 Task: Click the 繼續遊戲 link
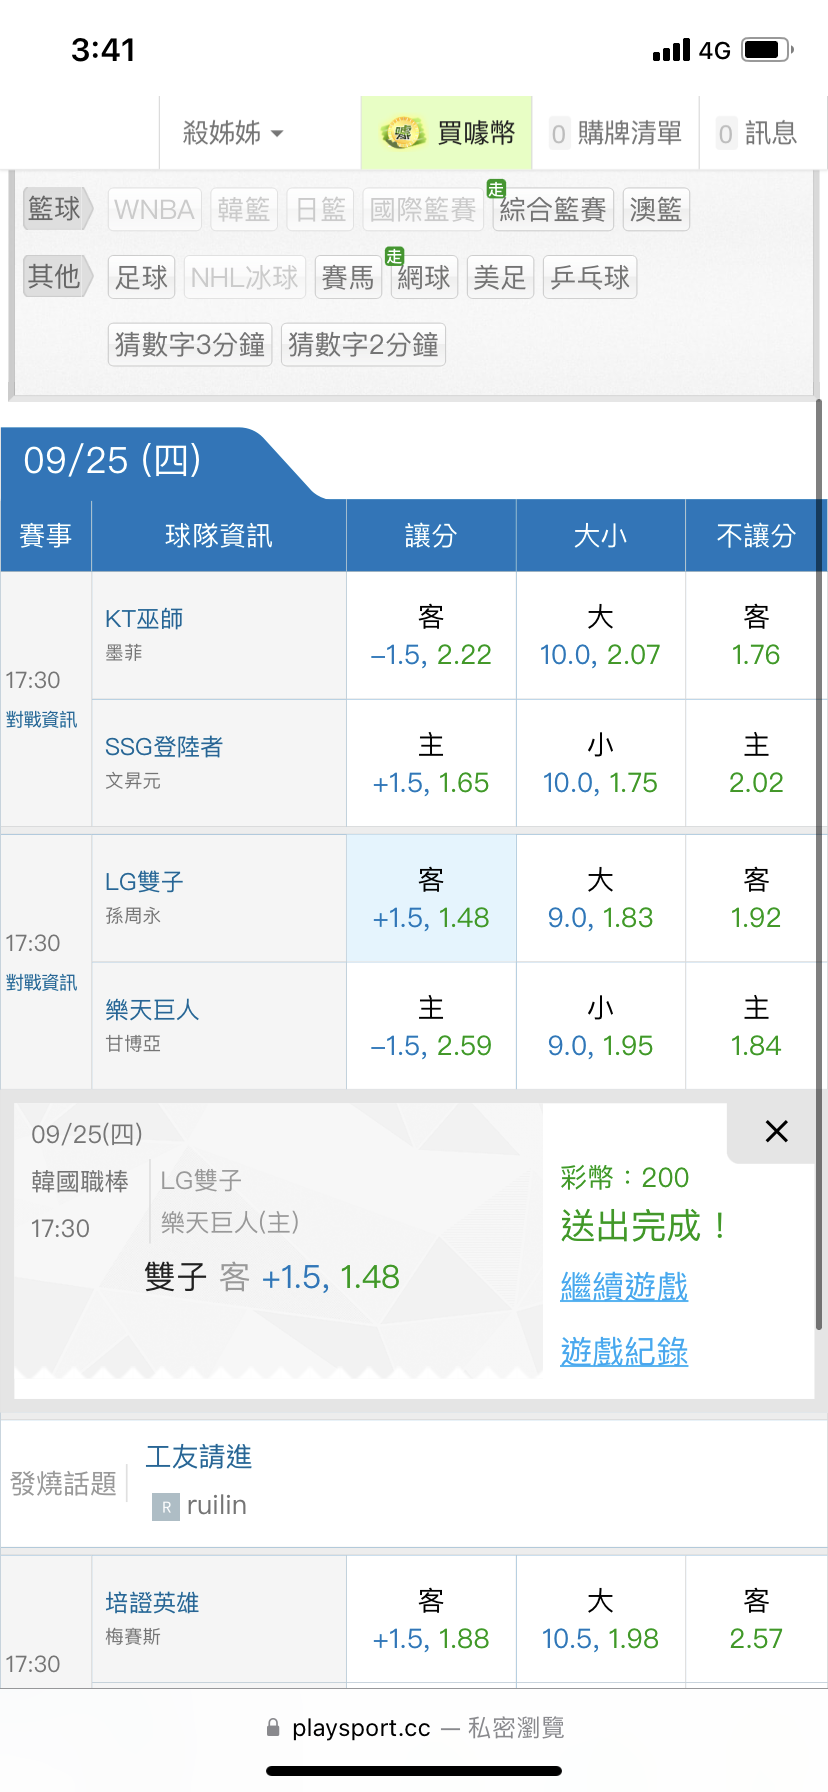point(624,1286)
